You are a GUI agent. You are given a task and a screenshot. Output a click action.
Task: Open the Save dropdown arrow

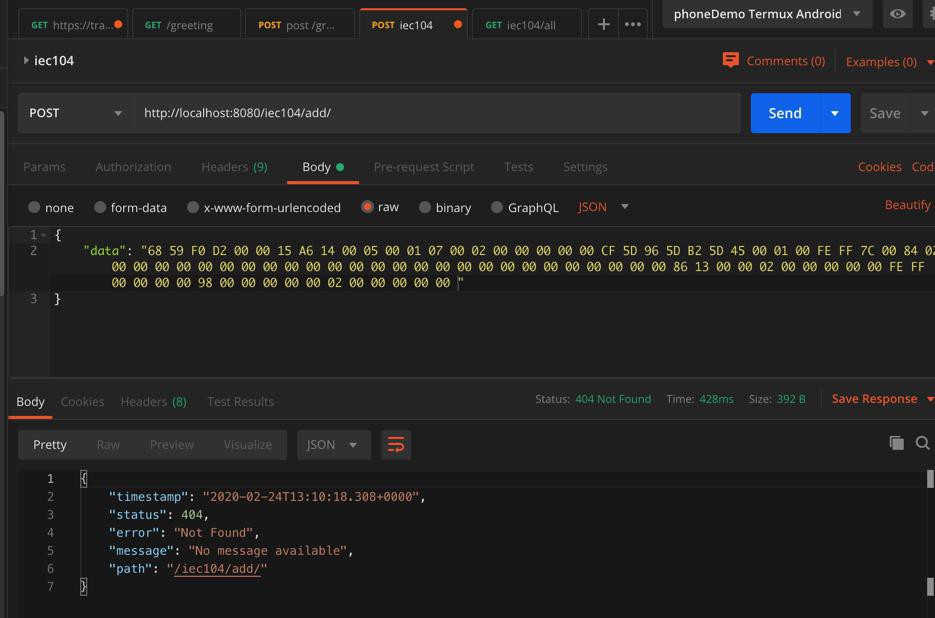924,113
